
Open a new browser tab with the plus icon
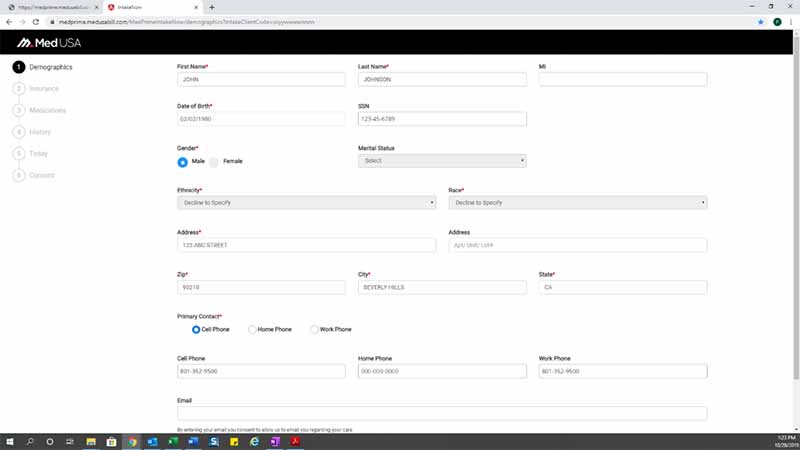[x=212, y=7]
